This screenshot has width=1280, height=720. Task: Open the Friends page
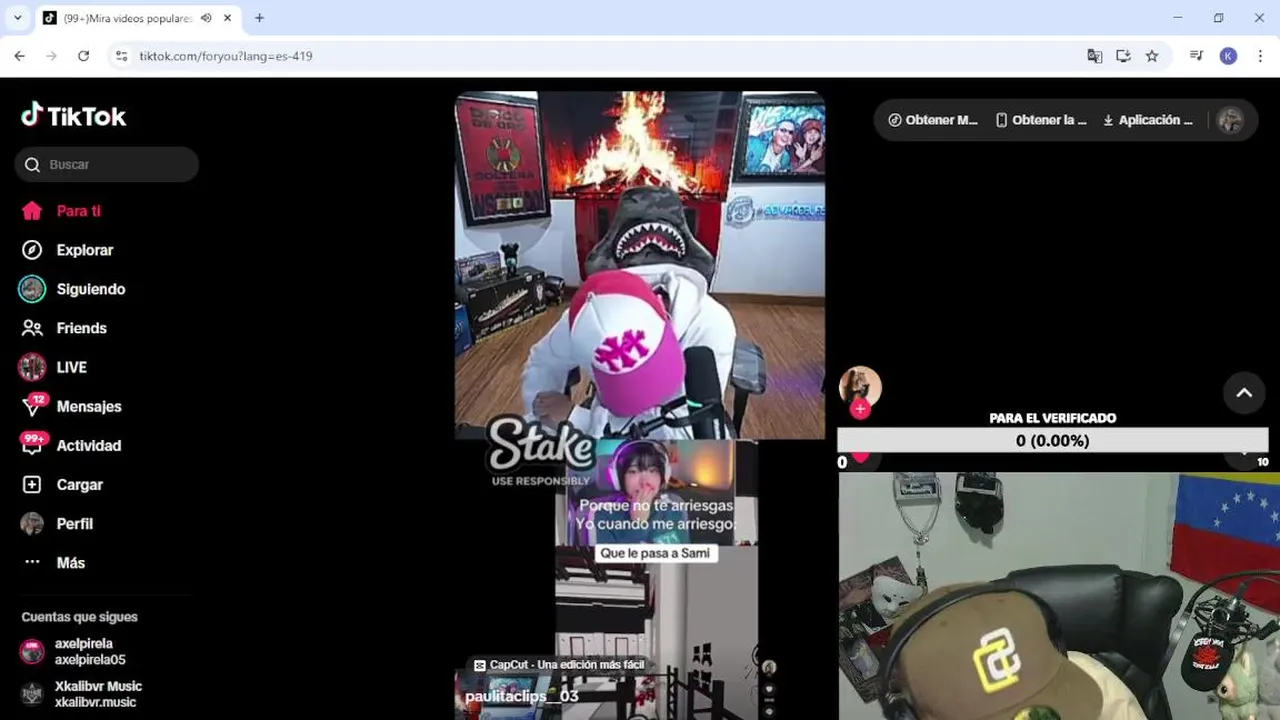[81, 328]
